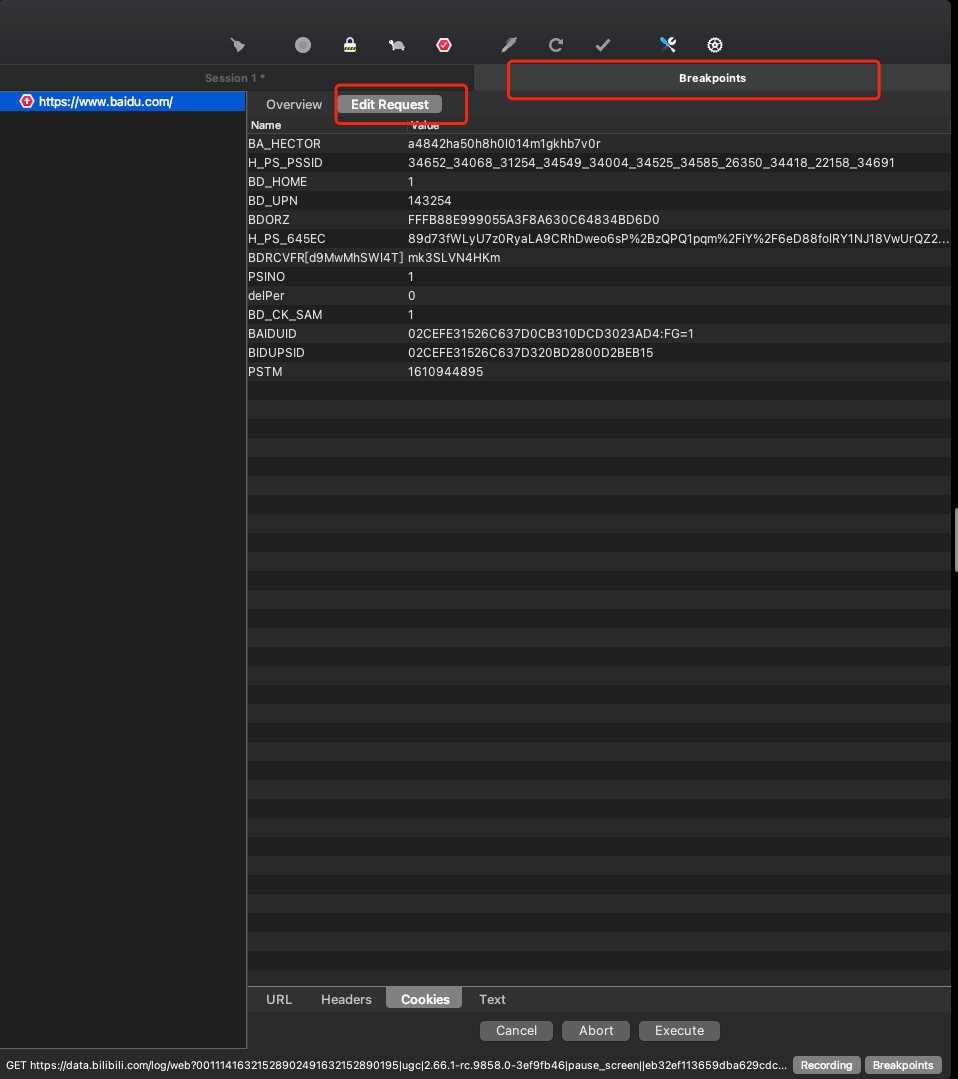Viewport: 958px width, 1079px height.
Task: Select the BAIDUID cookie name
Action: click(272, 334)
